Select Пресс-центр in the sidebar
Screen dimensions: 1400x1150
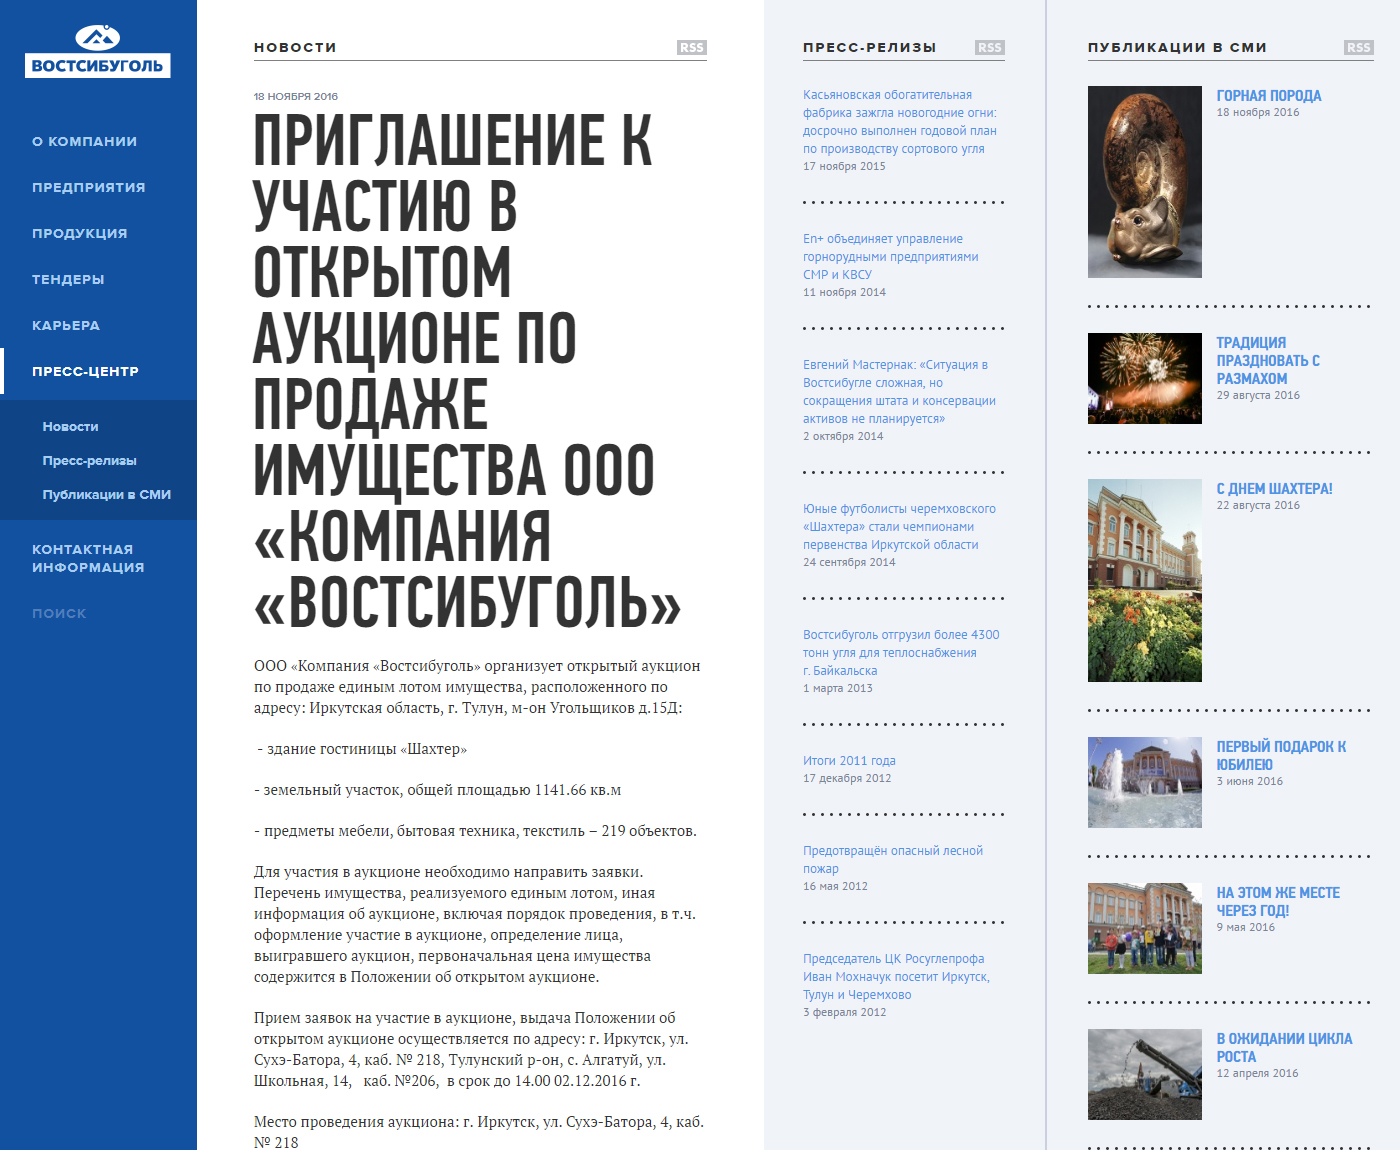coord(85,372)
